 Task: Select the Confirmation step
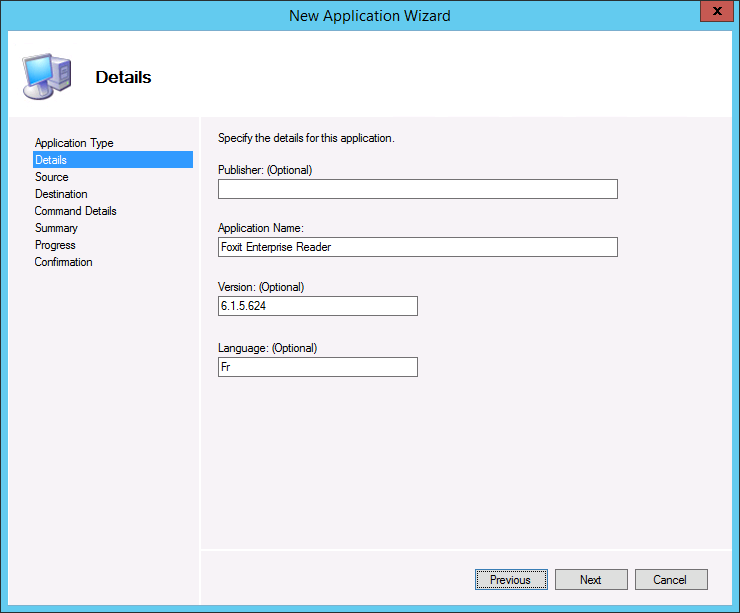click(x=63, y=262)
